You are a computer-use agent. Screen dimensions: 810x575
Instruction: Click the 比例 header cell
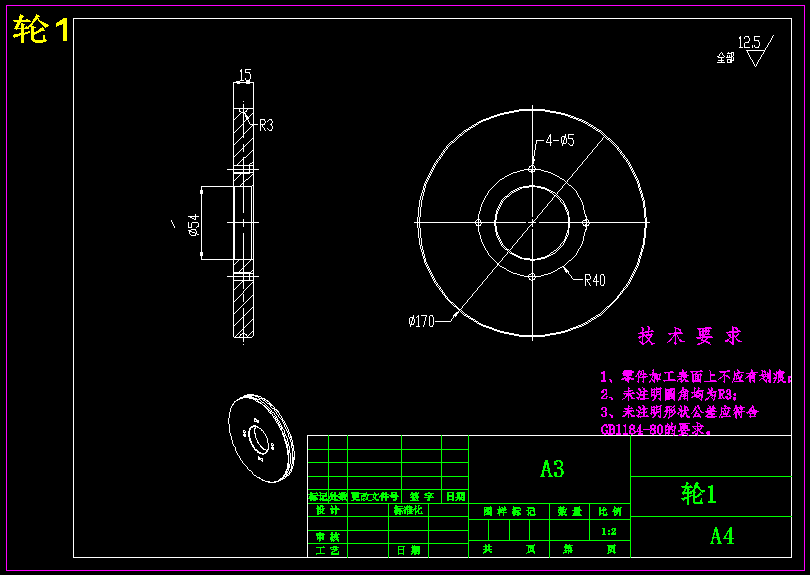pos(610,511)
